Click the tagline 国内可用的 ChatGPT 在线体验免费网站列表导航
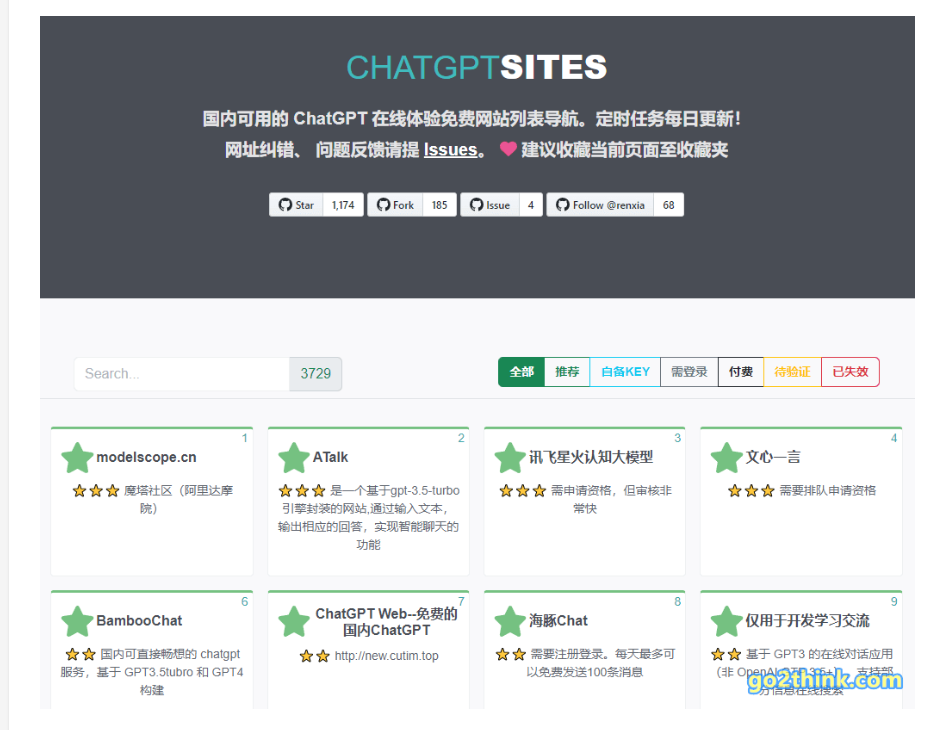944x730 pixels. (x=393, y=119)
